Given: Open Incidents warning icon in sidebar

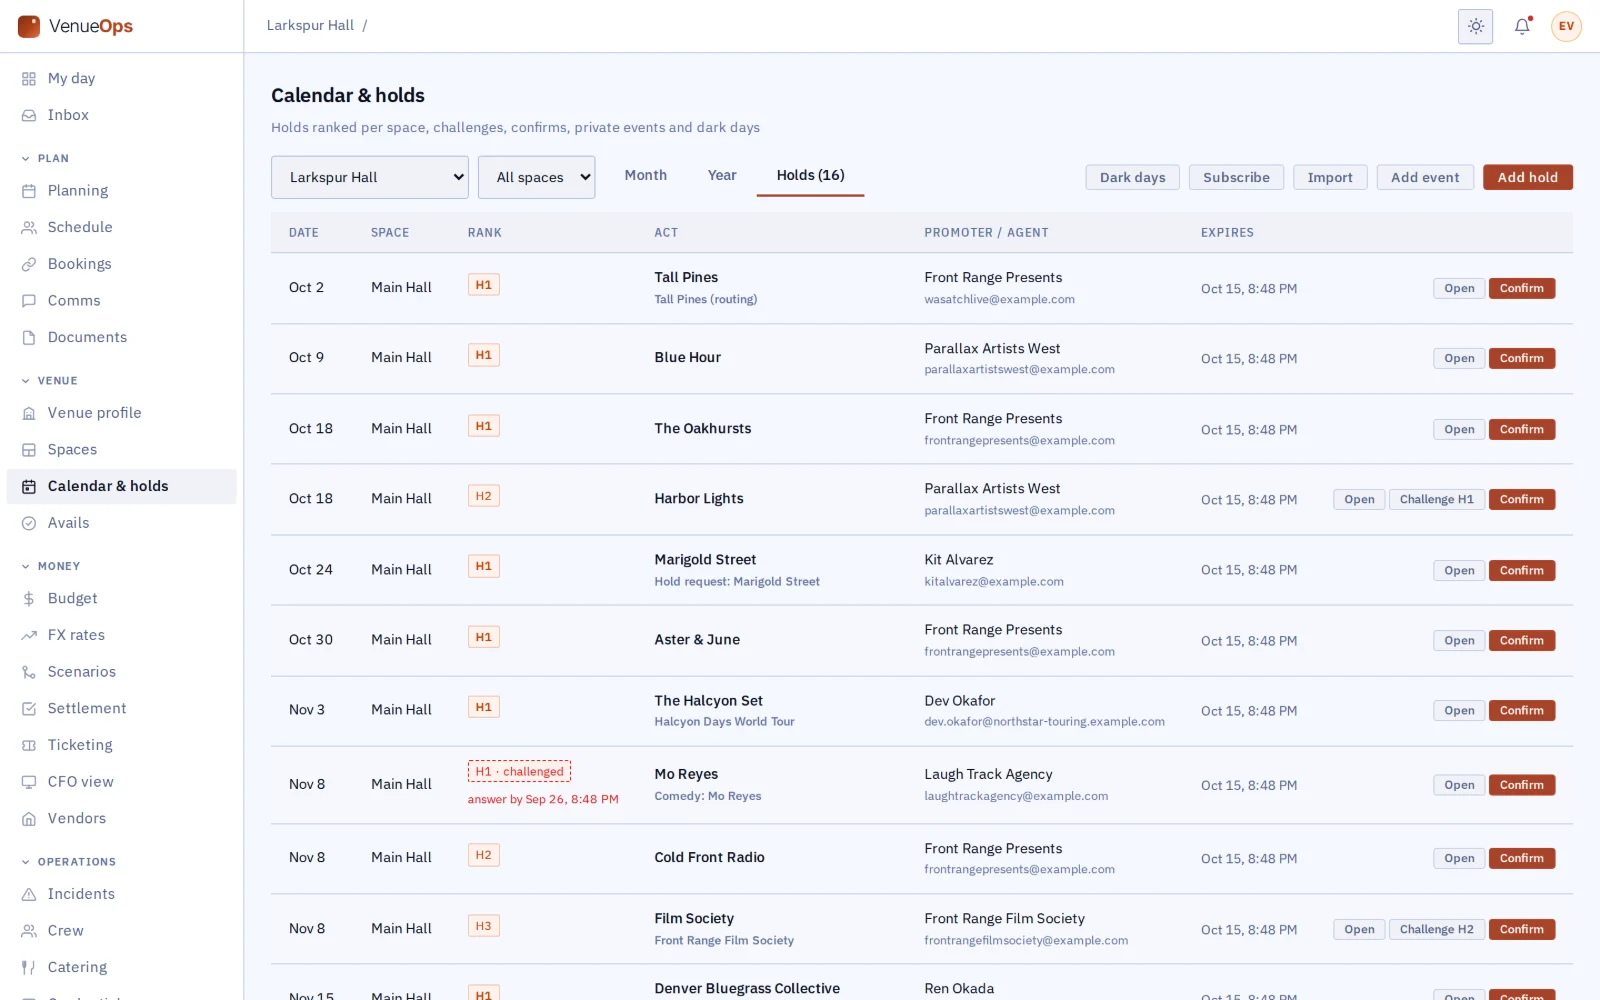Looking at the screenshot, I should [29, 894].
